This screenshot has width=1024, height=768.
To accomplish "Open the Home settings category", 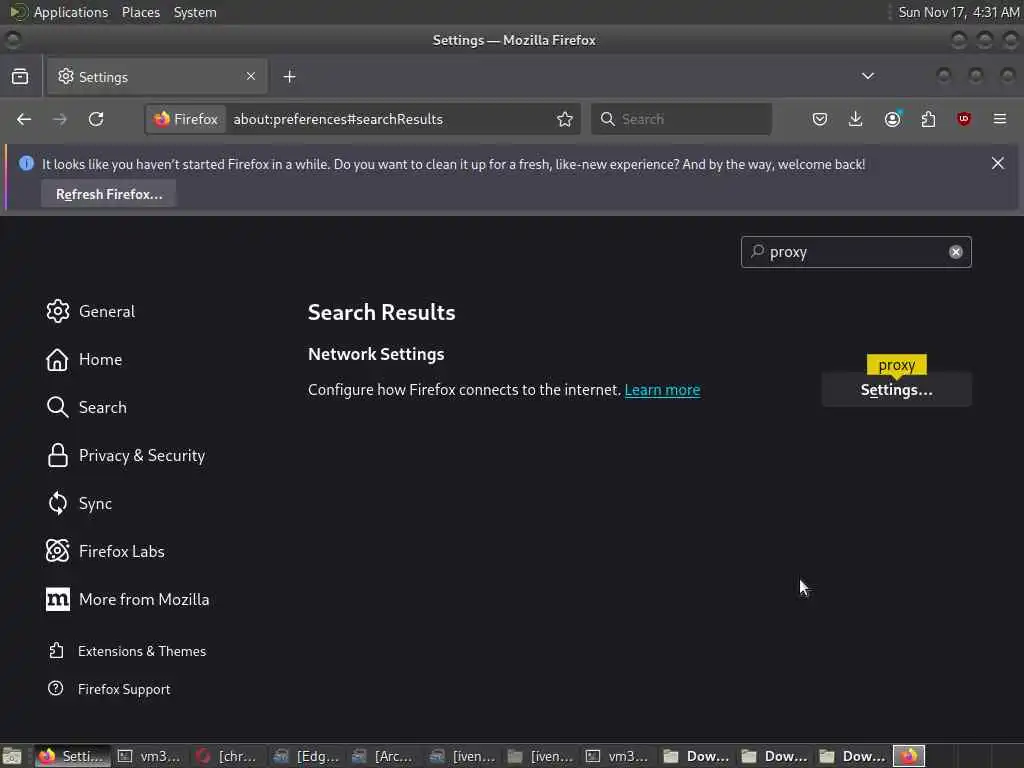I will [x=84, y=360].
